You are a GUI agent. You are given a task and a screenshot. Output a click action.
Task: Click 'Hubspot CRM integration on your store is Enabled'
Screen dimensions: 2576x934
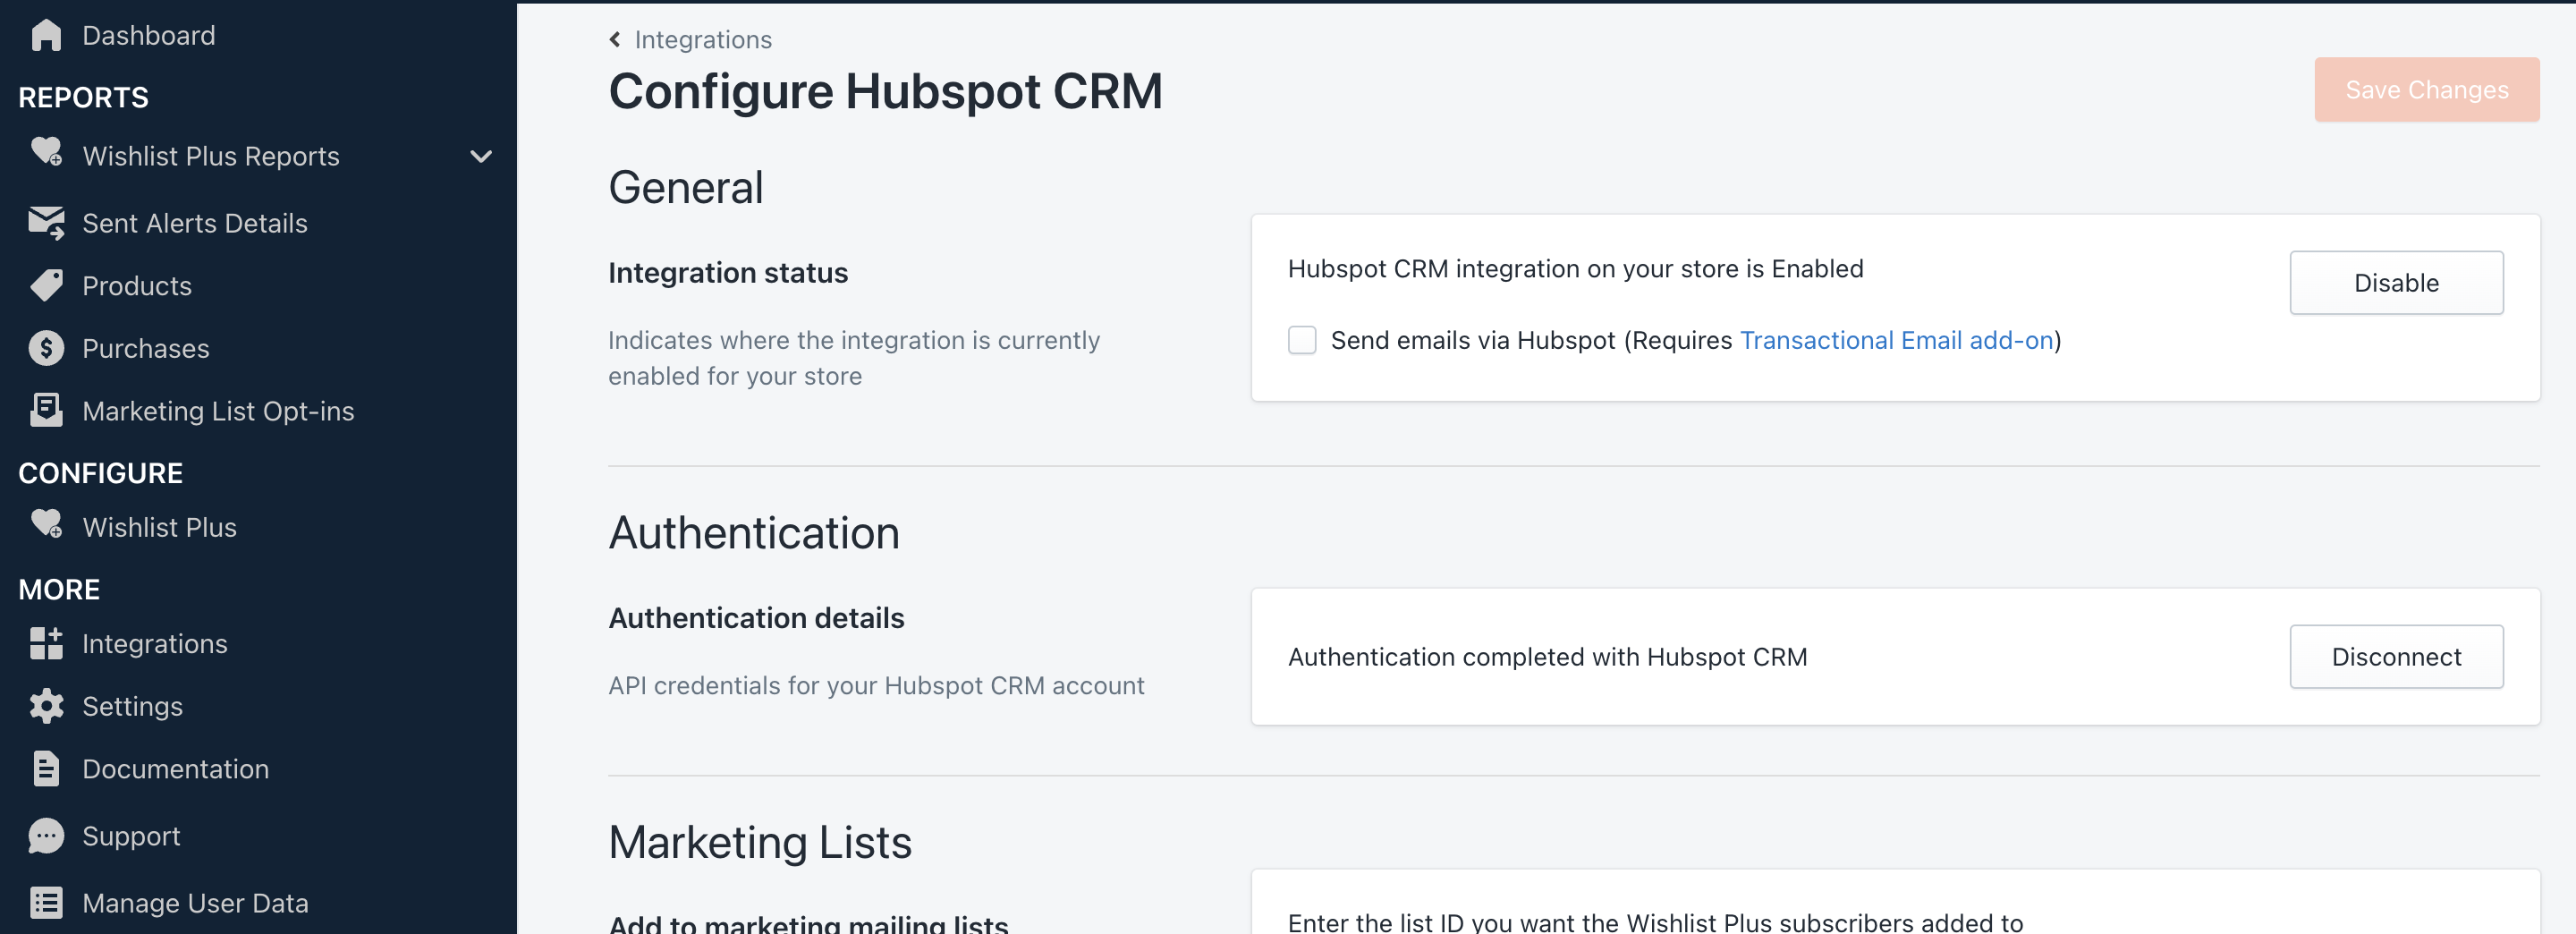1575,269
